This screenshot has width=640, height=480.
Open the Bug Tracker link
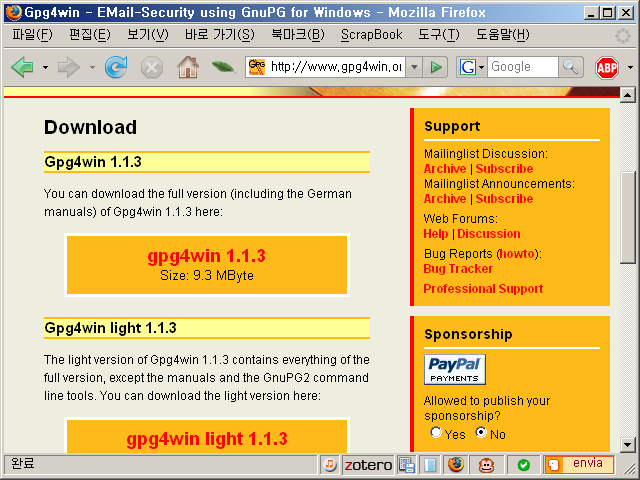tap(458, 269)
